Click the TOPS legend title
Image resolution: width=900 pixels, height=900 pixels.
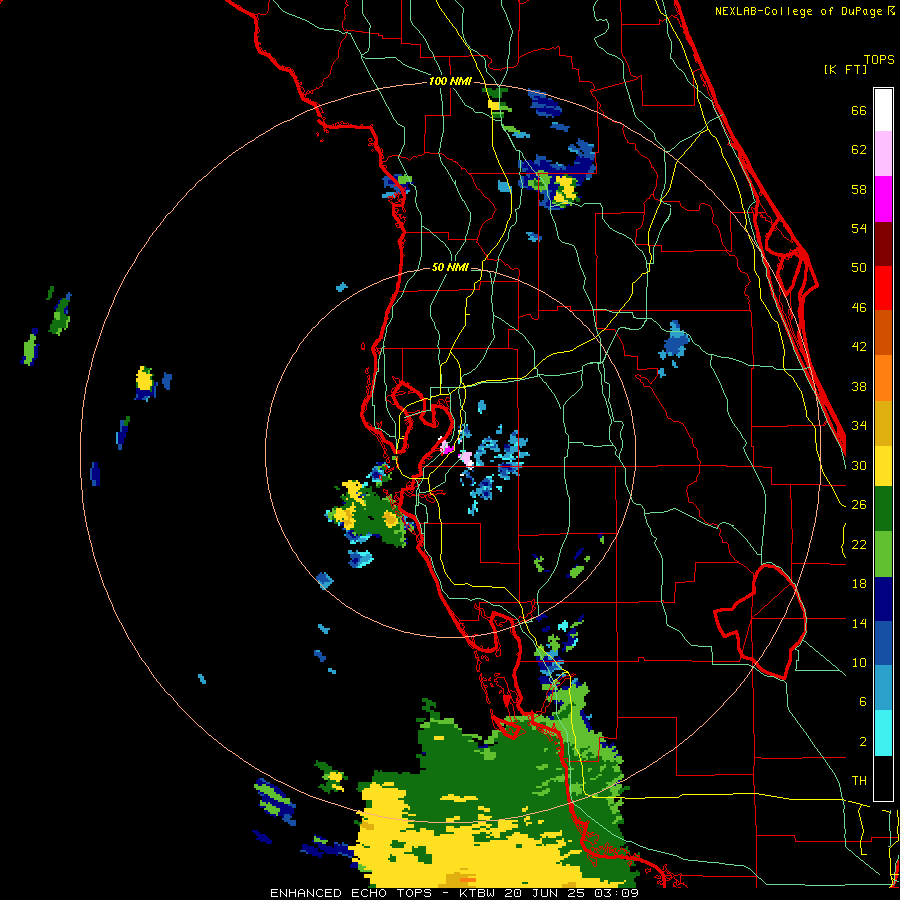tap(879, 60)
